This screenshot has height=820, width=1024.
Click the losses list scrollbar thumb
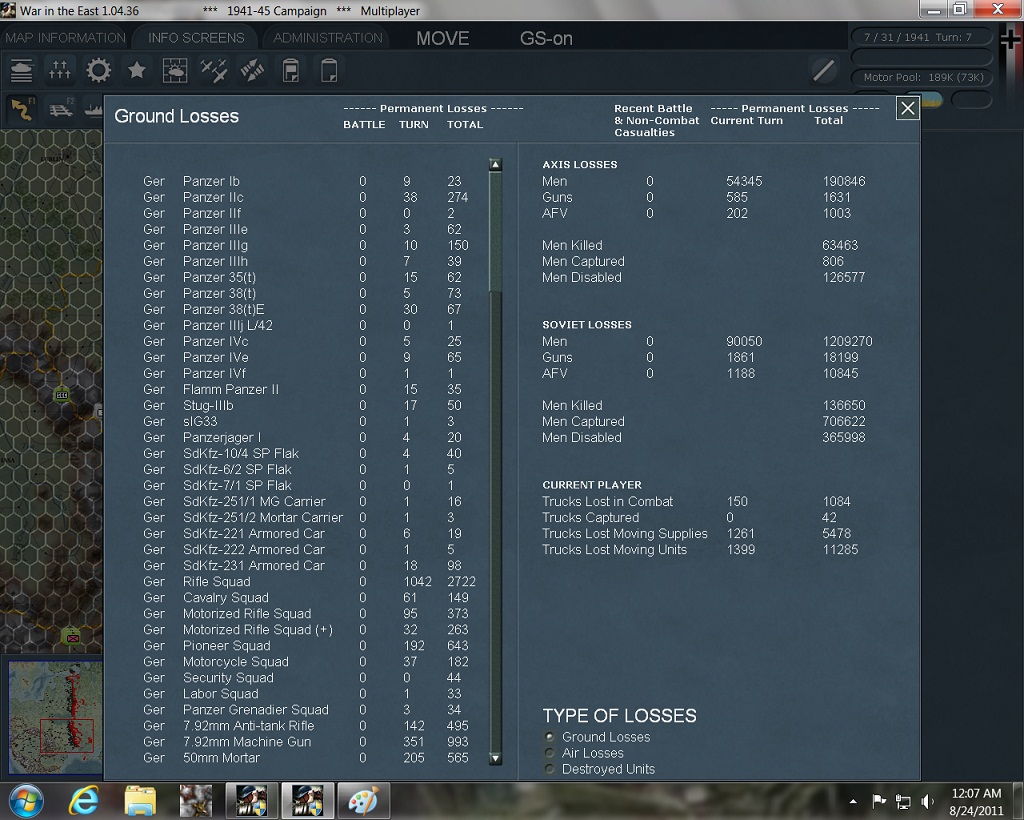click(x=496, y=232)
